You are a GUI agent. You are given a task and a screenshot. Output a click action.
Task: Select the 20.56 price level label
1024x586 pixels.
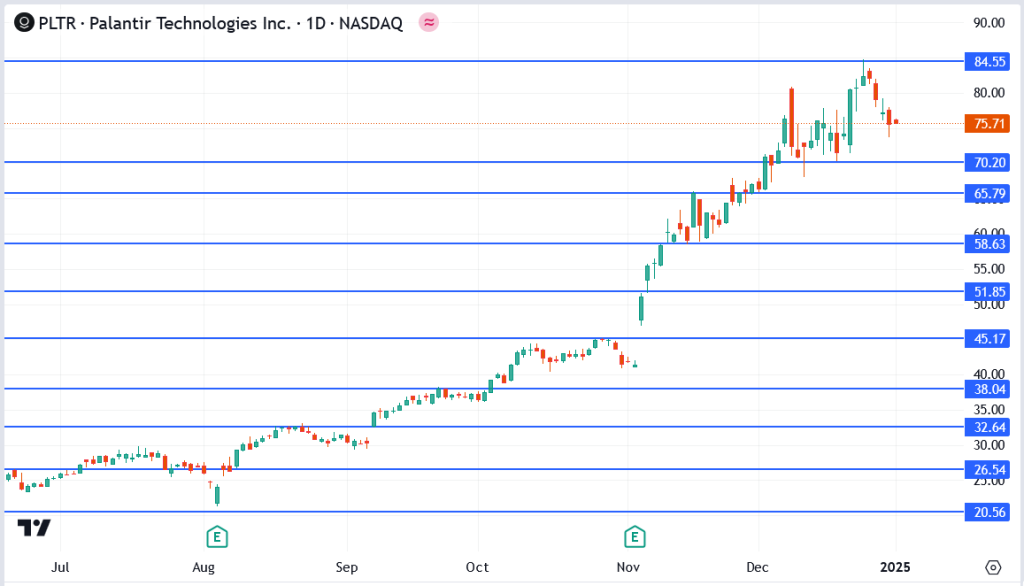pyautogui.click(x=988, y=512)
